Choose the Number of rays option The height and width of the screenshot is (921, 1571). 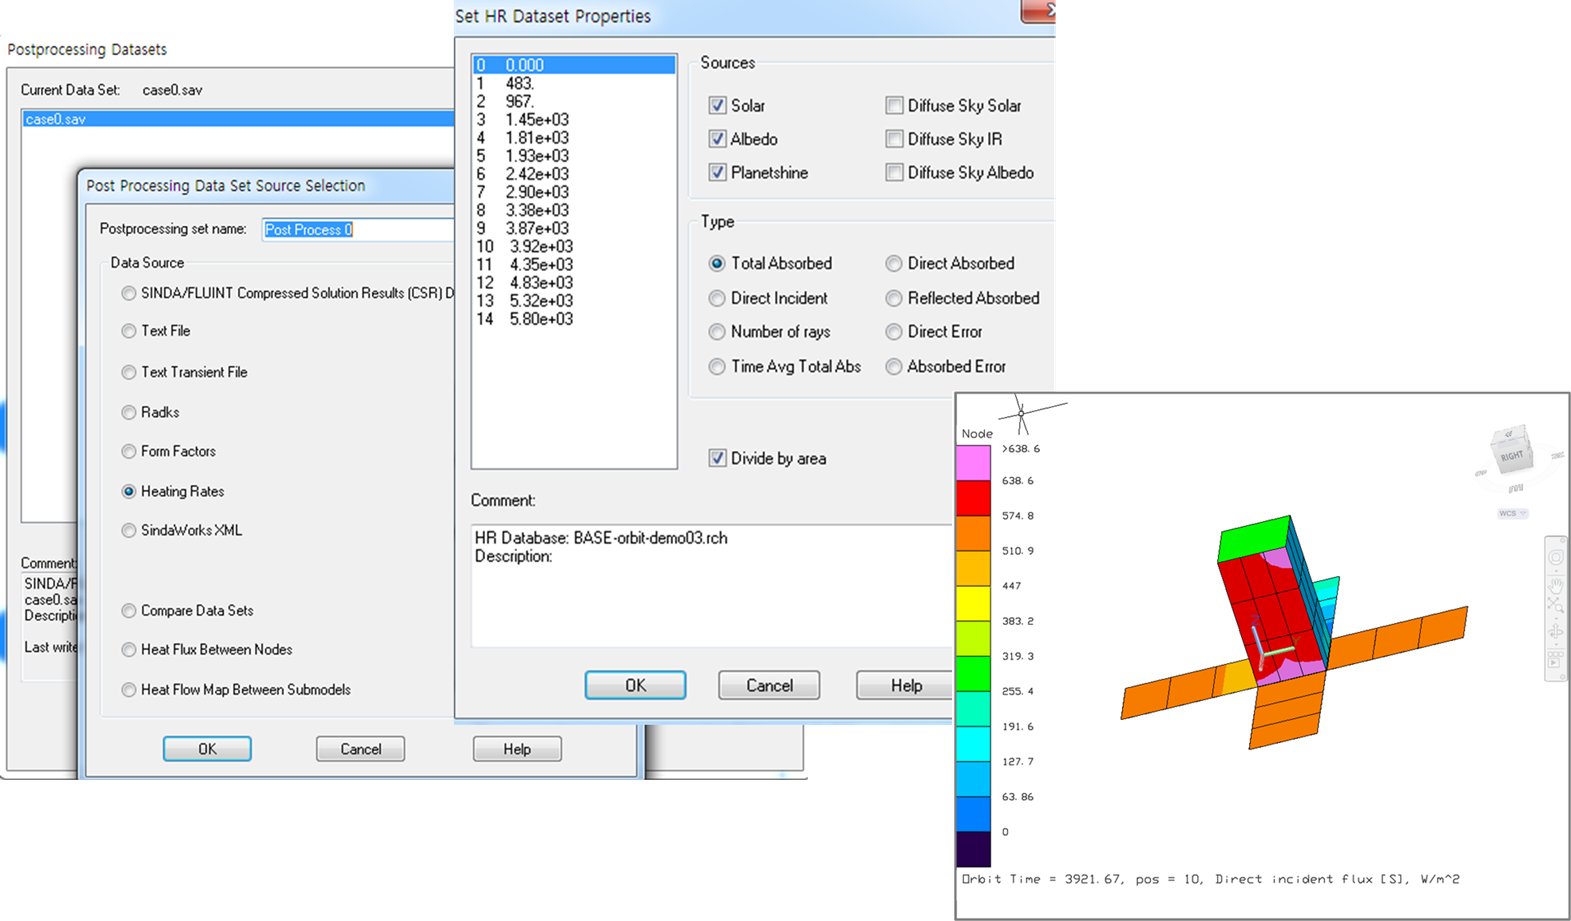coord(717,331)
